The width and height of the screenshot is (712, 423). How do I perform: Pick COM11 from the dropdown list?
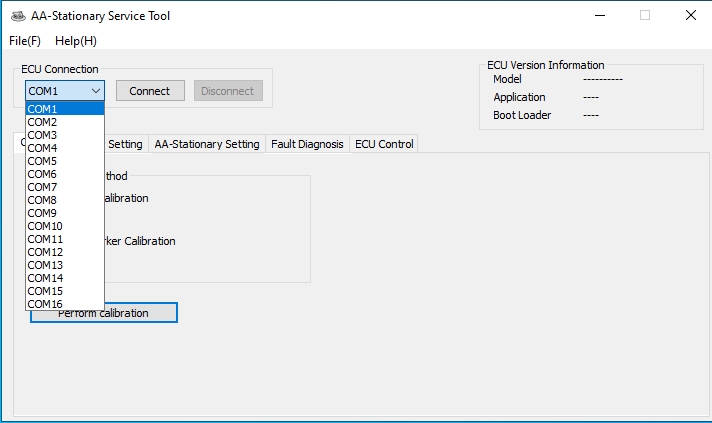[65, 239]
